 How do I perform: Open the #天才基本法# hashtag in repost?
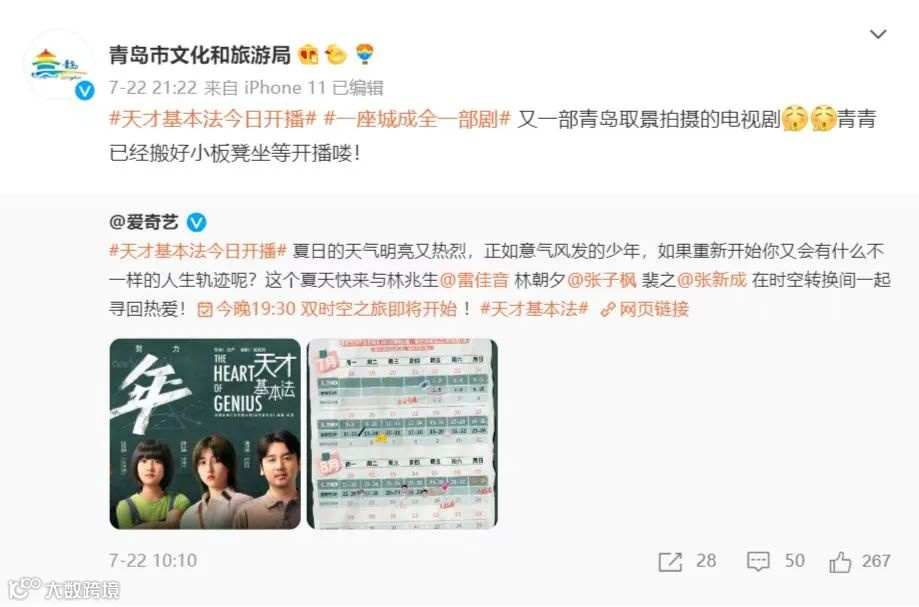tap(534, 309)
